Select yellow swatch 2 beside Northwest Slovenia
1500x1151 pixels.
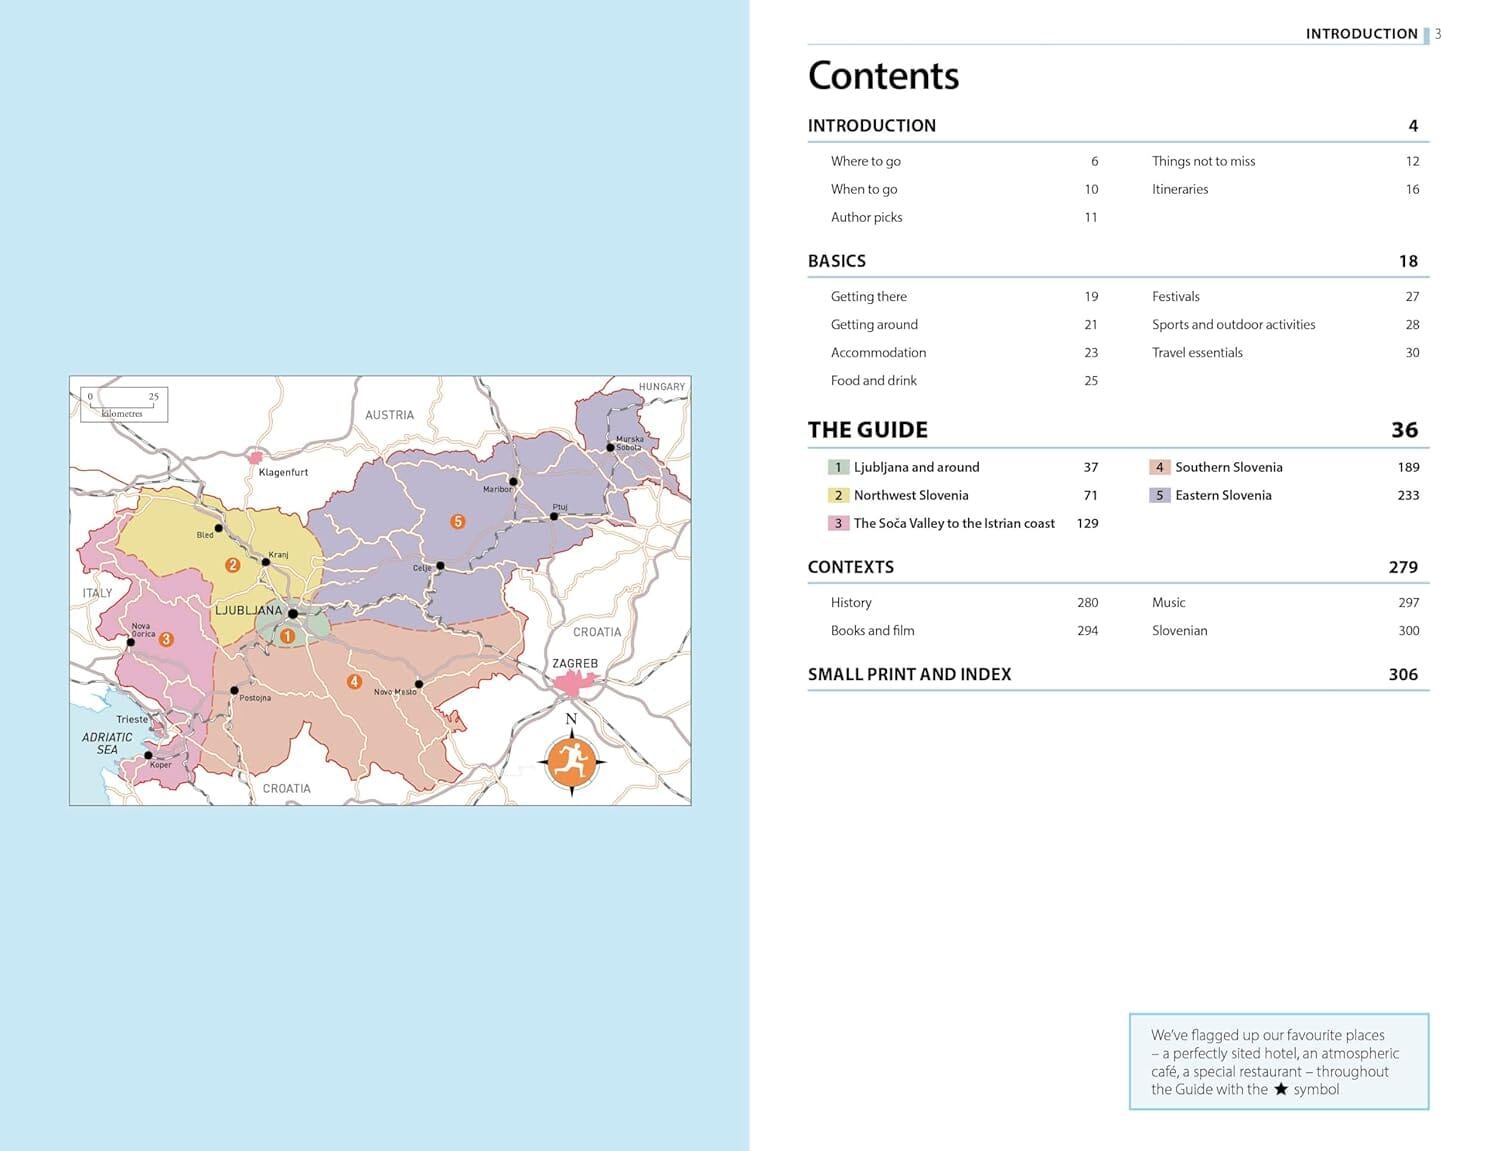[x=838, y=495]
